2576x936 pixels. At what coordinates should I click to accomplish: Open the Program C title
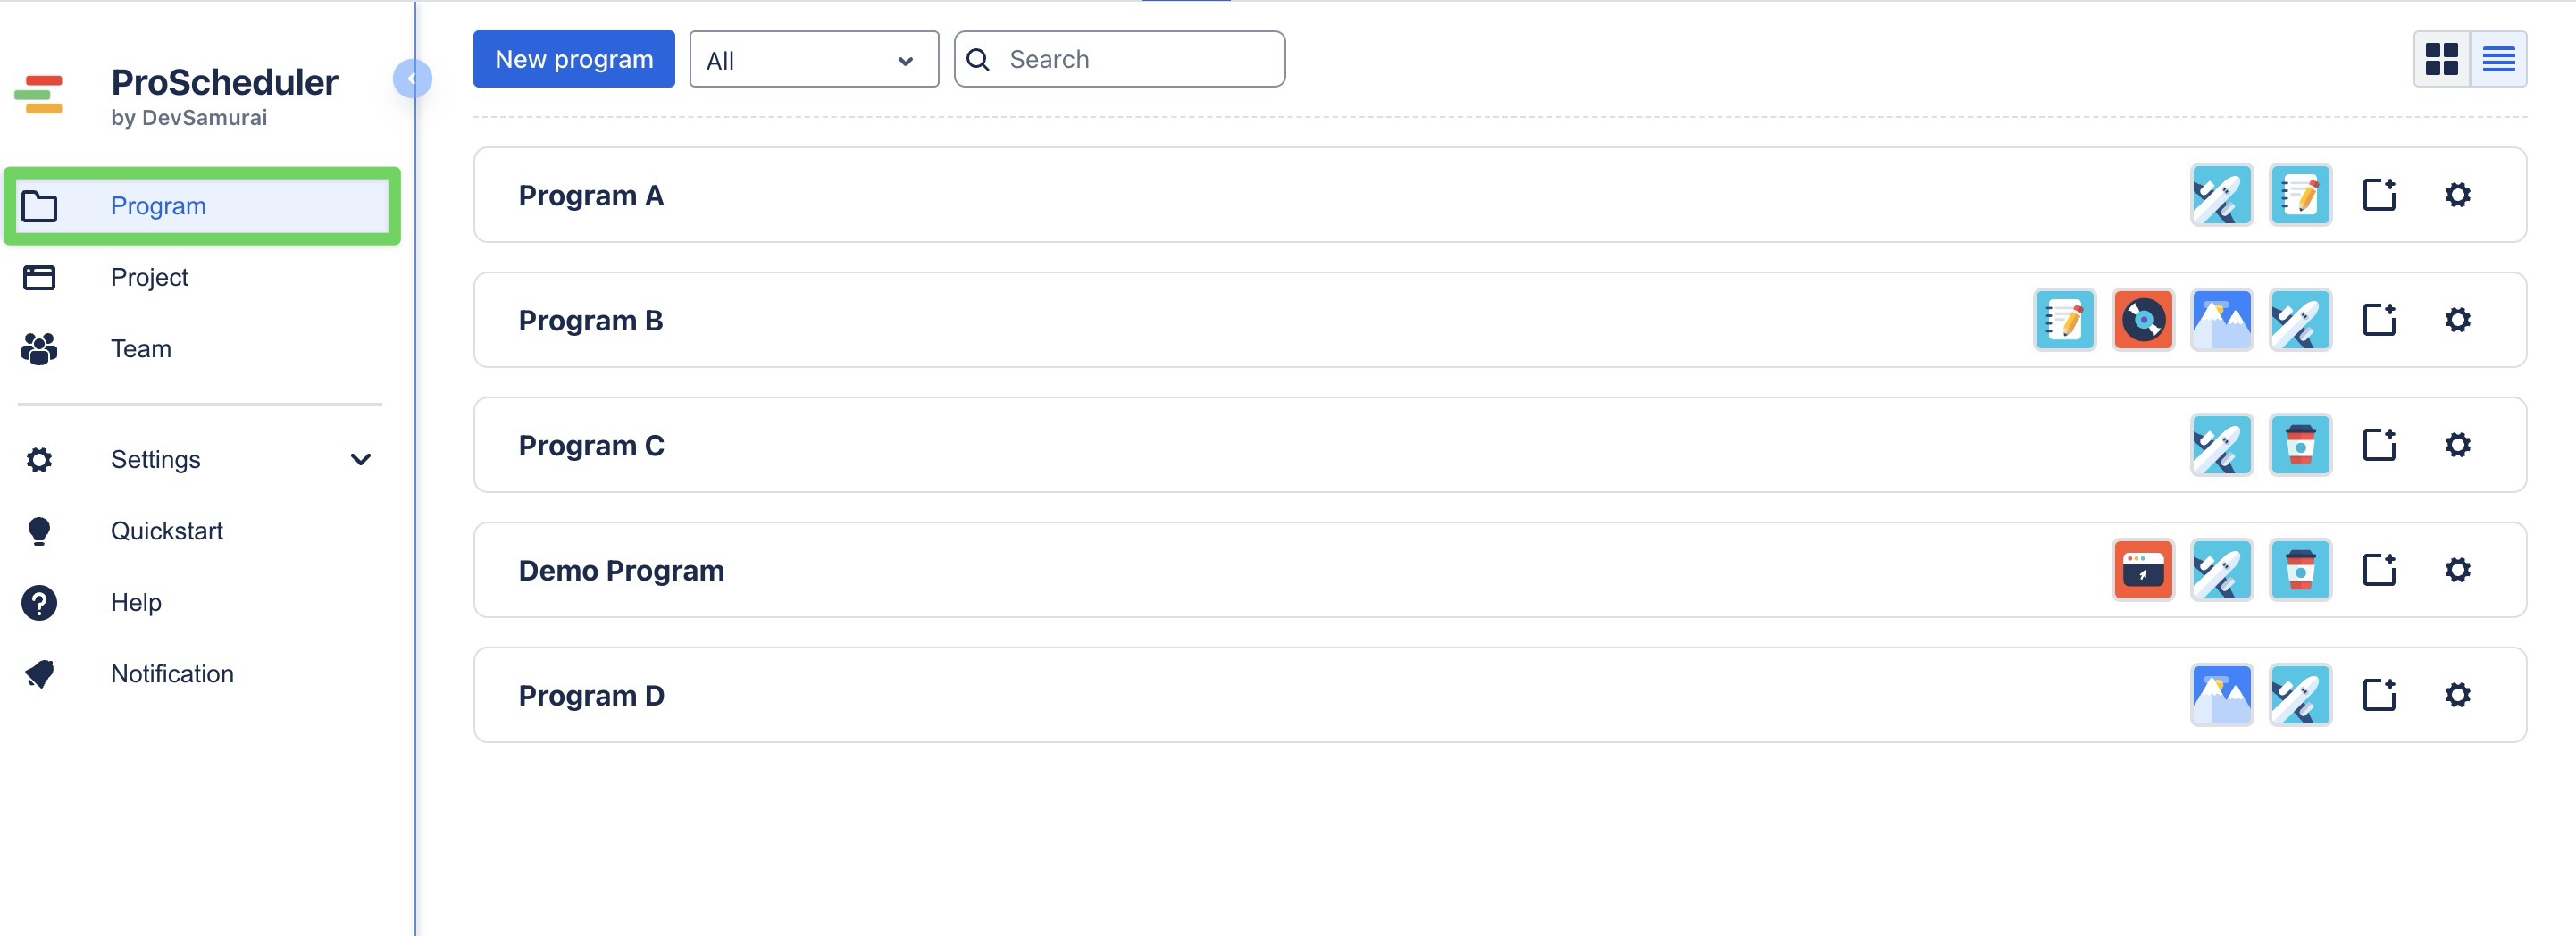point(591,445)
